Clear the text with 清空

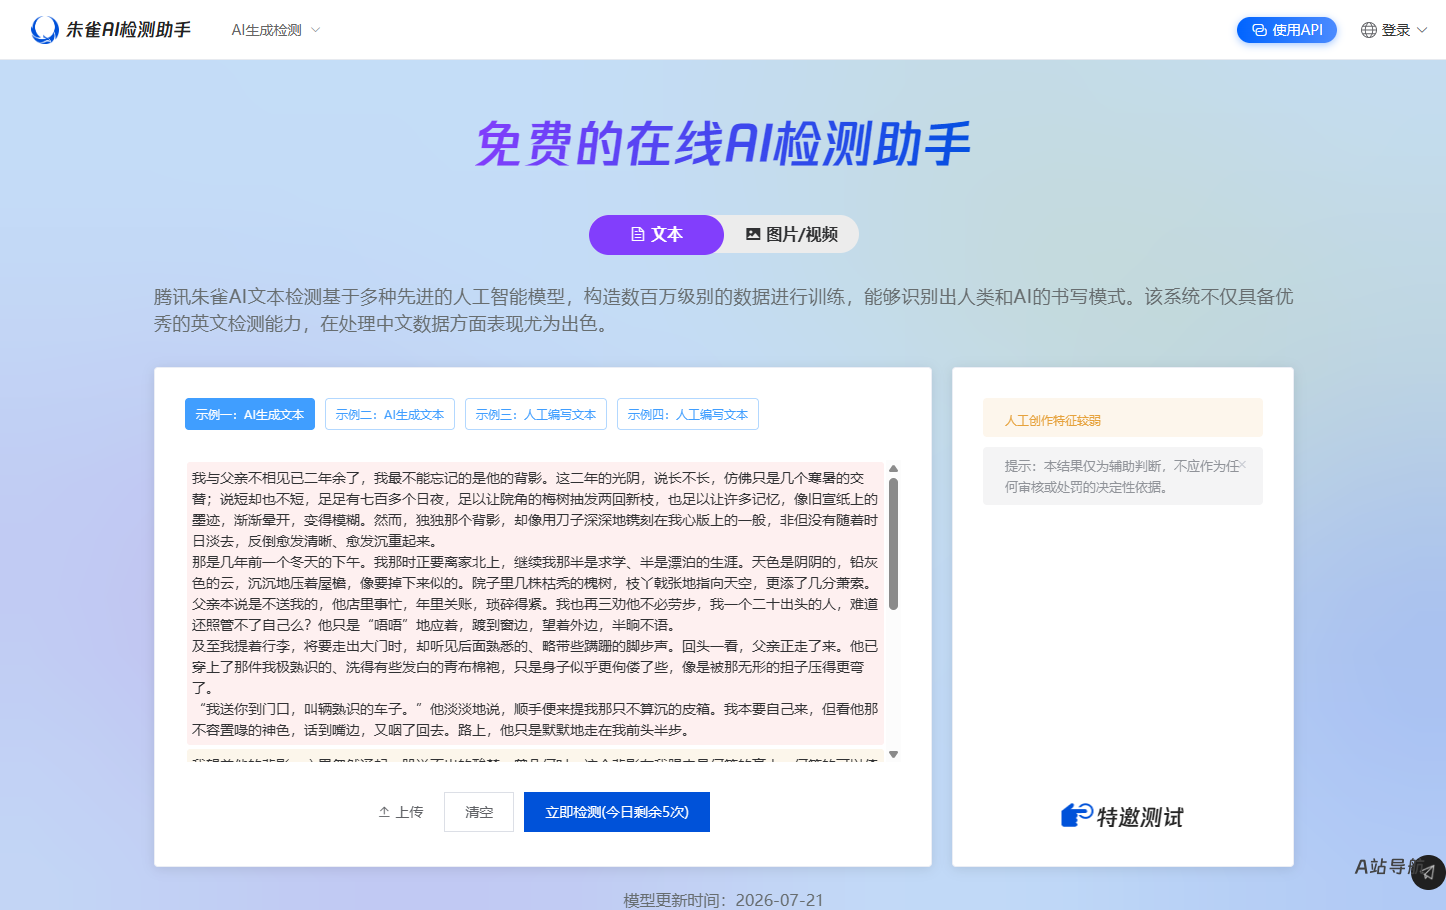point(479,812)
